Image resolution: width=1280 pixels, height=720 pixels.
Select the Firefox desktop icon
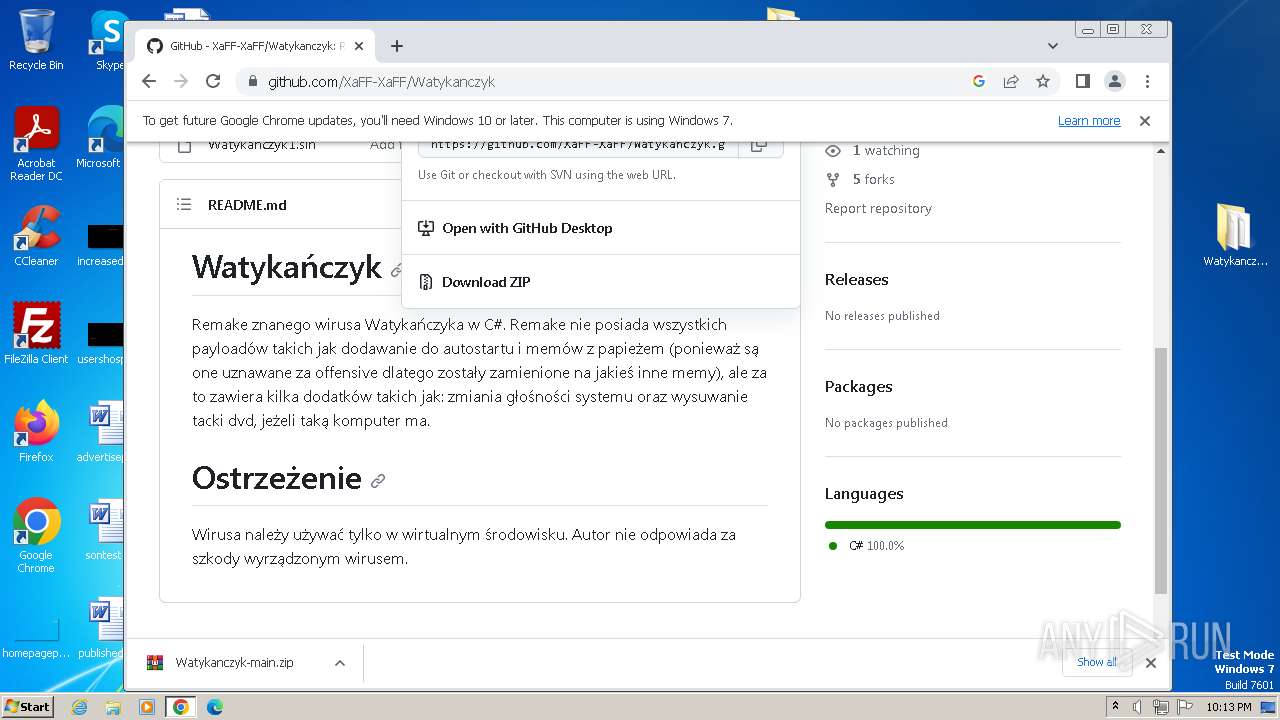36,432
